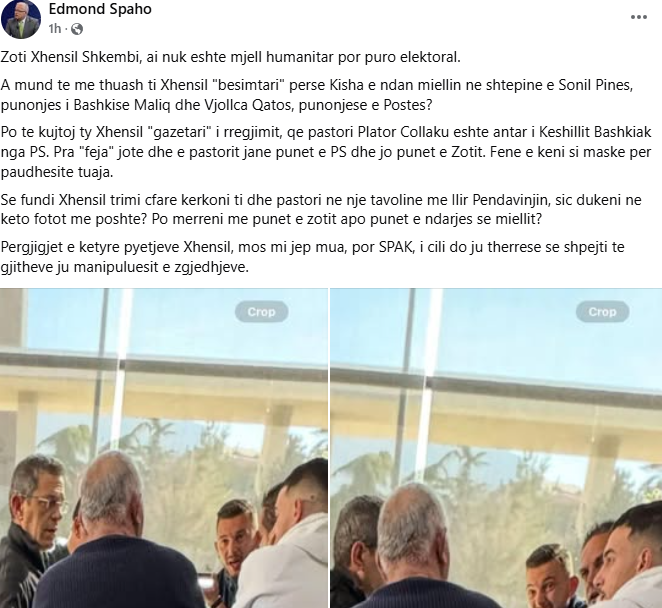Click the public globe privacy icon
662x608 pixels.
pos(77,29)
